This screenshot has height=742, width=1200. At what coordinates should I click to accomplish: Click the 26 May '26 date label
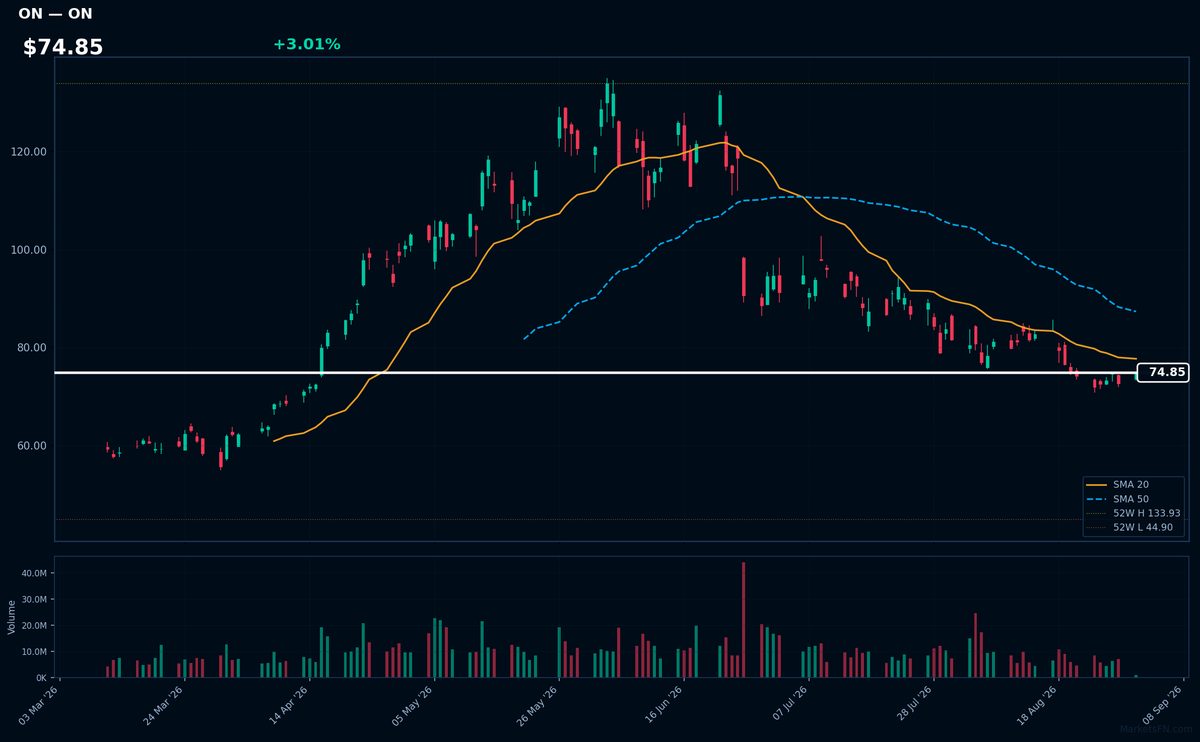[x=538, y=704]
